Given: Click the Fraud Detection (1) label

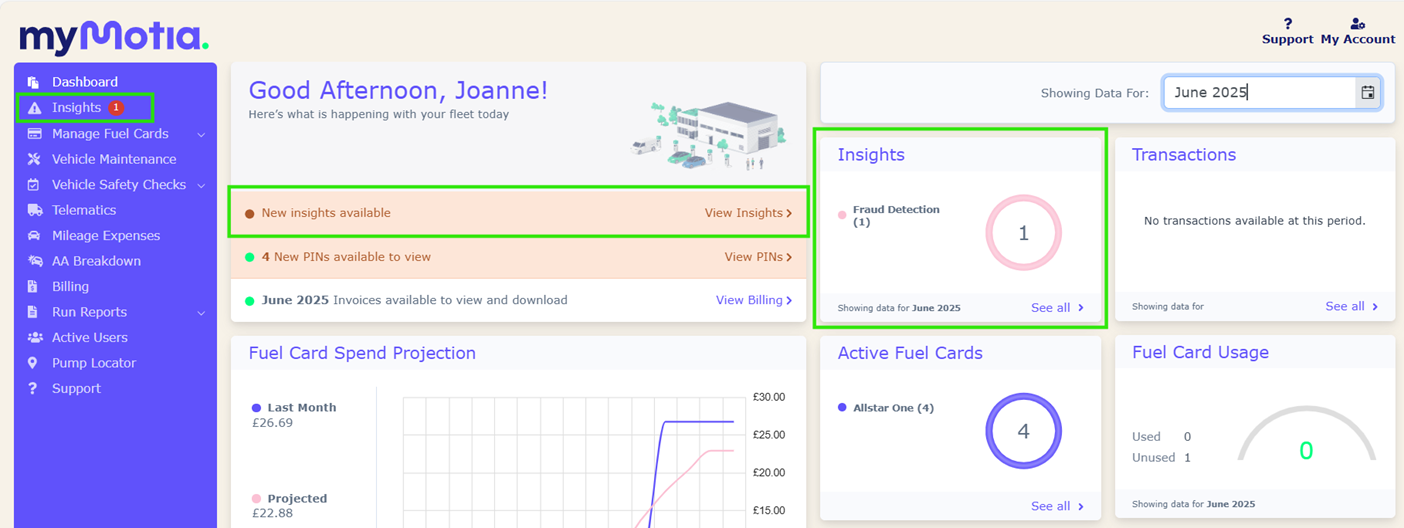Looking at the screenshot, I should click(896, 216).
